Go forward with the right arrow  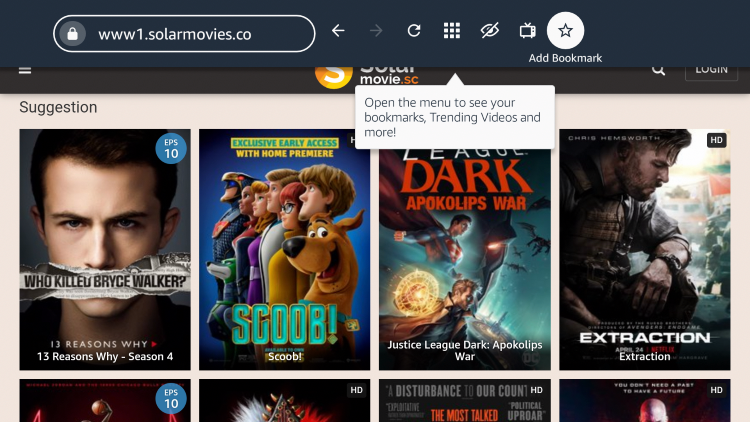[376, 31]
